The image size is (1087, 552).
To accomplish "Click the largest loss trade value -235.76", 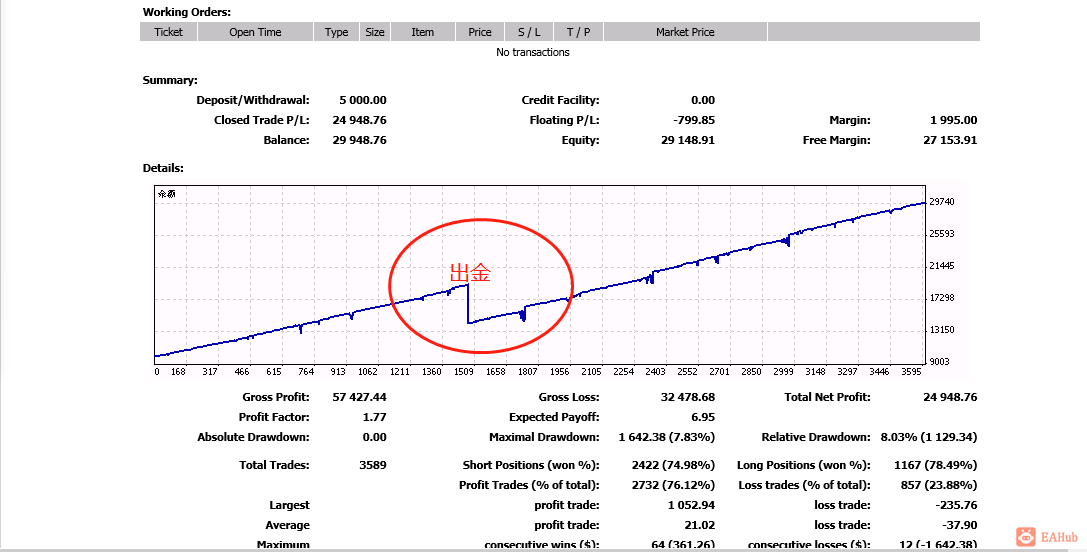I will tap(957, 506).
